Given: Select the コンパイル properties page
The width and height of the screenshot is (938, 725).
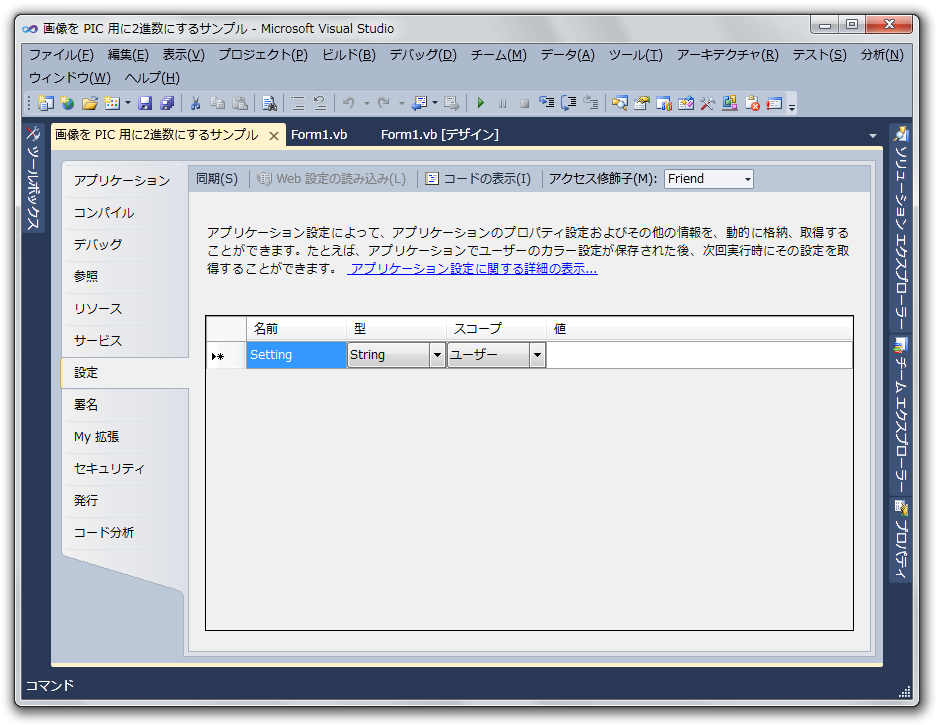Looking at the screenshot, I should [124, 212].
